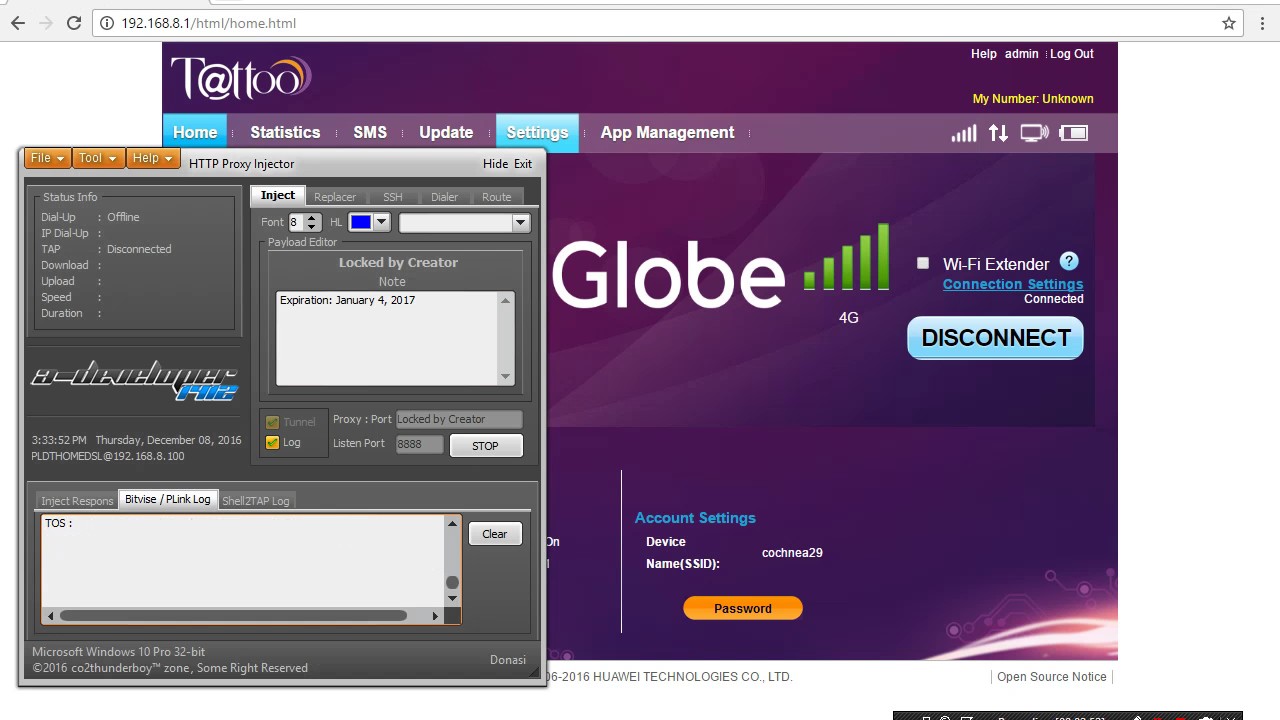Open the Statistics page
1280x720 pixels.
(285, 132)
